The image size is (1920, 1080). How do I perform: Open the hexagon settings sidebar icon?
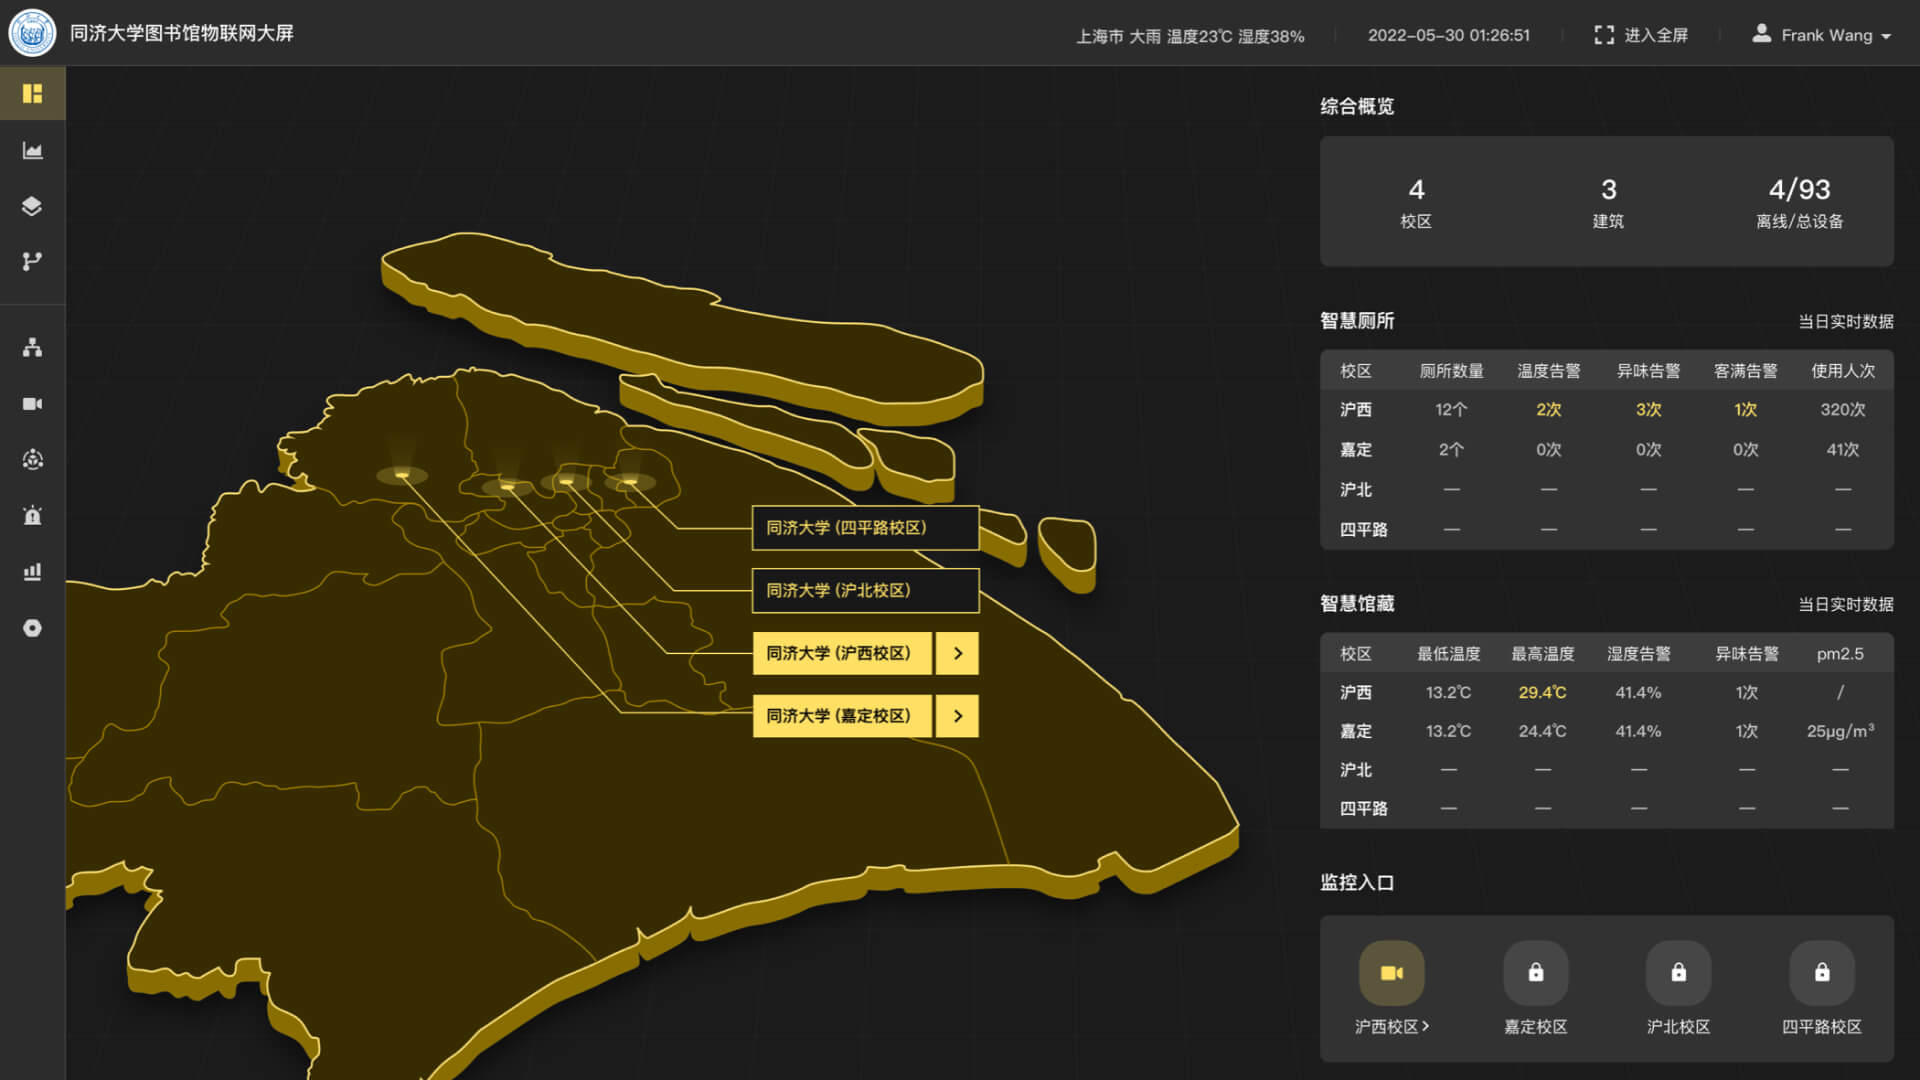point(32,628)
